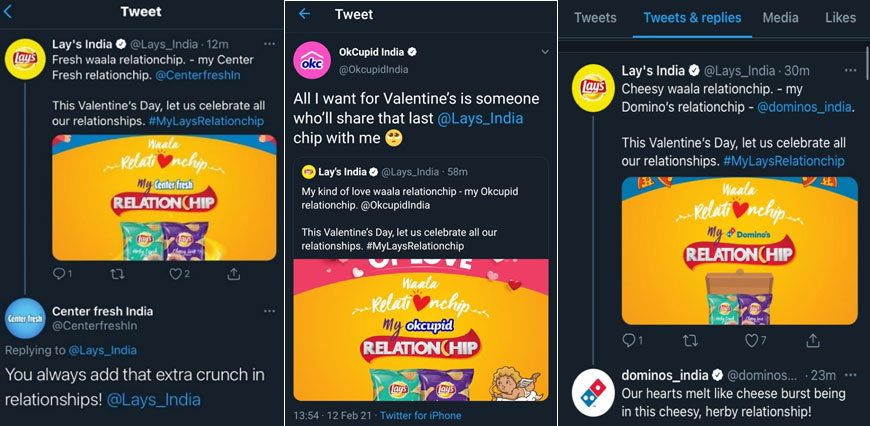
Task: Retweet the Center Fresh relationchip tweet
Action: point(117,273)
